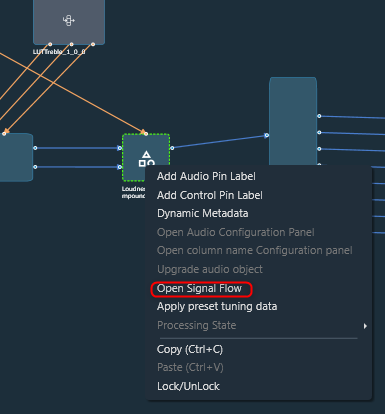Select Copy (Ctrl+C) in context menu
Image resolution: width=385 pixels, height=414 pixels.
(190, 349)
